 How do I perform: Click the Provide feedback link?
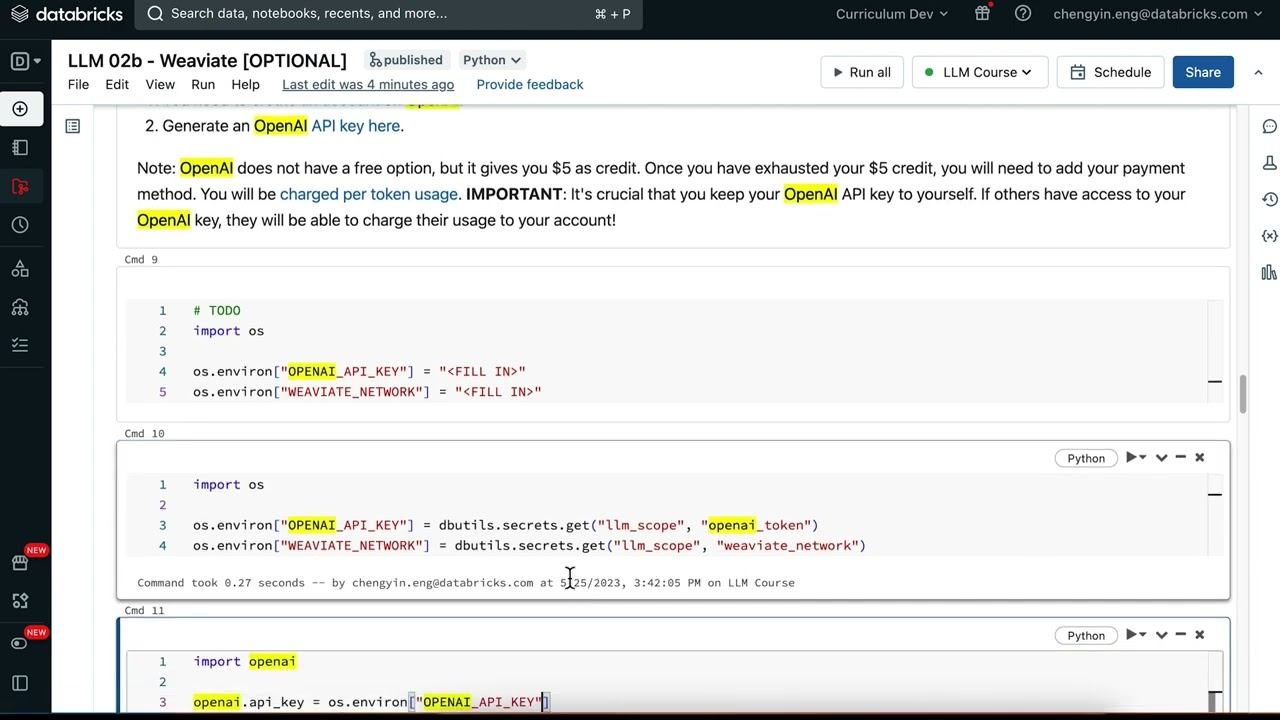(x=530, y=84)
